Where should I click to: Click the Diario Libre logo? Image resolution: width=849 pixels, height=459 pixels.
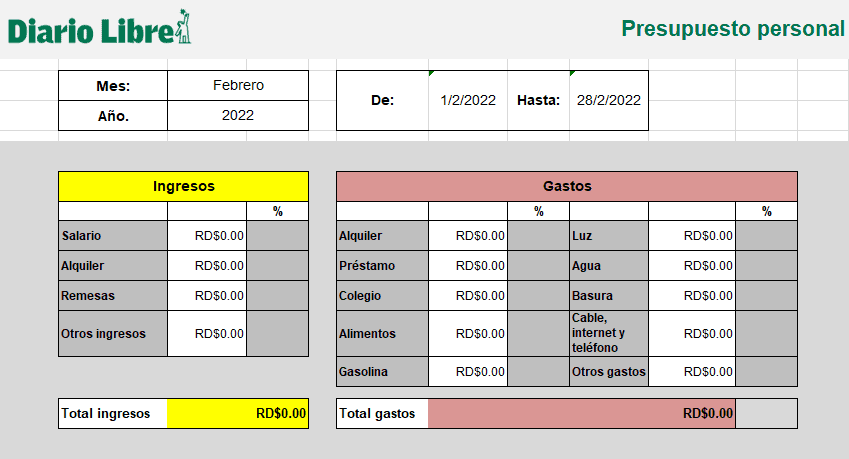pyautogui.click(x=99, y=28)
